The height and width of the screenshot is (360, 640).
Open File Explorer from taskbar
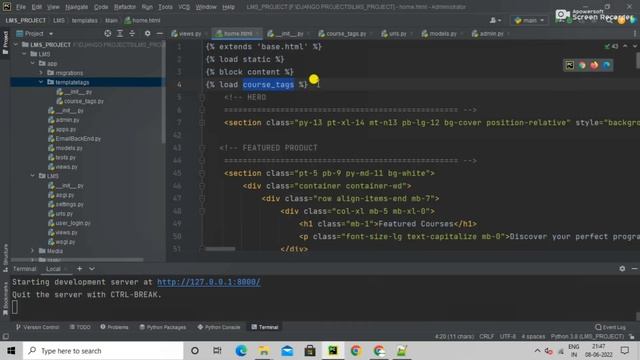tap(264, 351)
